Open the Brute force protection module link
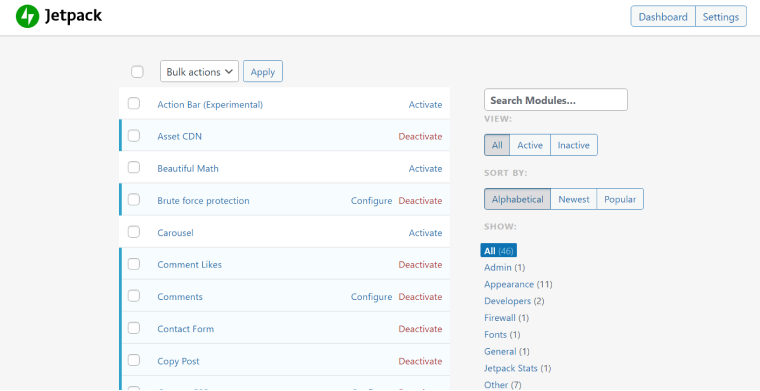The height and width of the screenshot is (391, 760). point(203,201)
